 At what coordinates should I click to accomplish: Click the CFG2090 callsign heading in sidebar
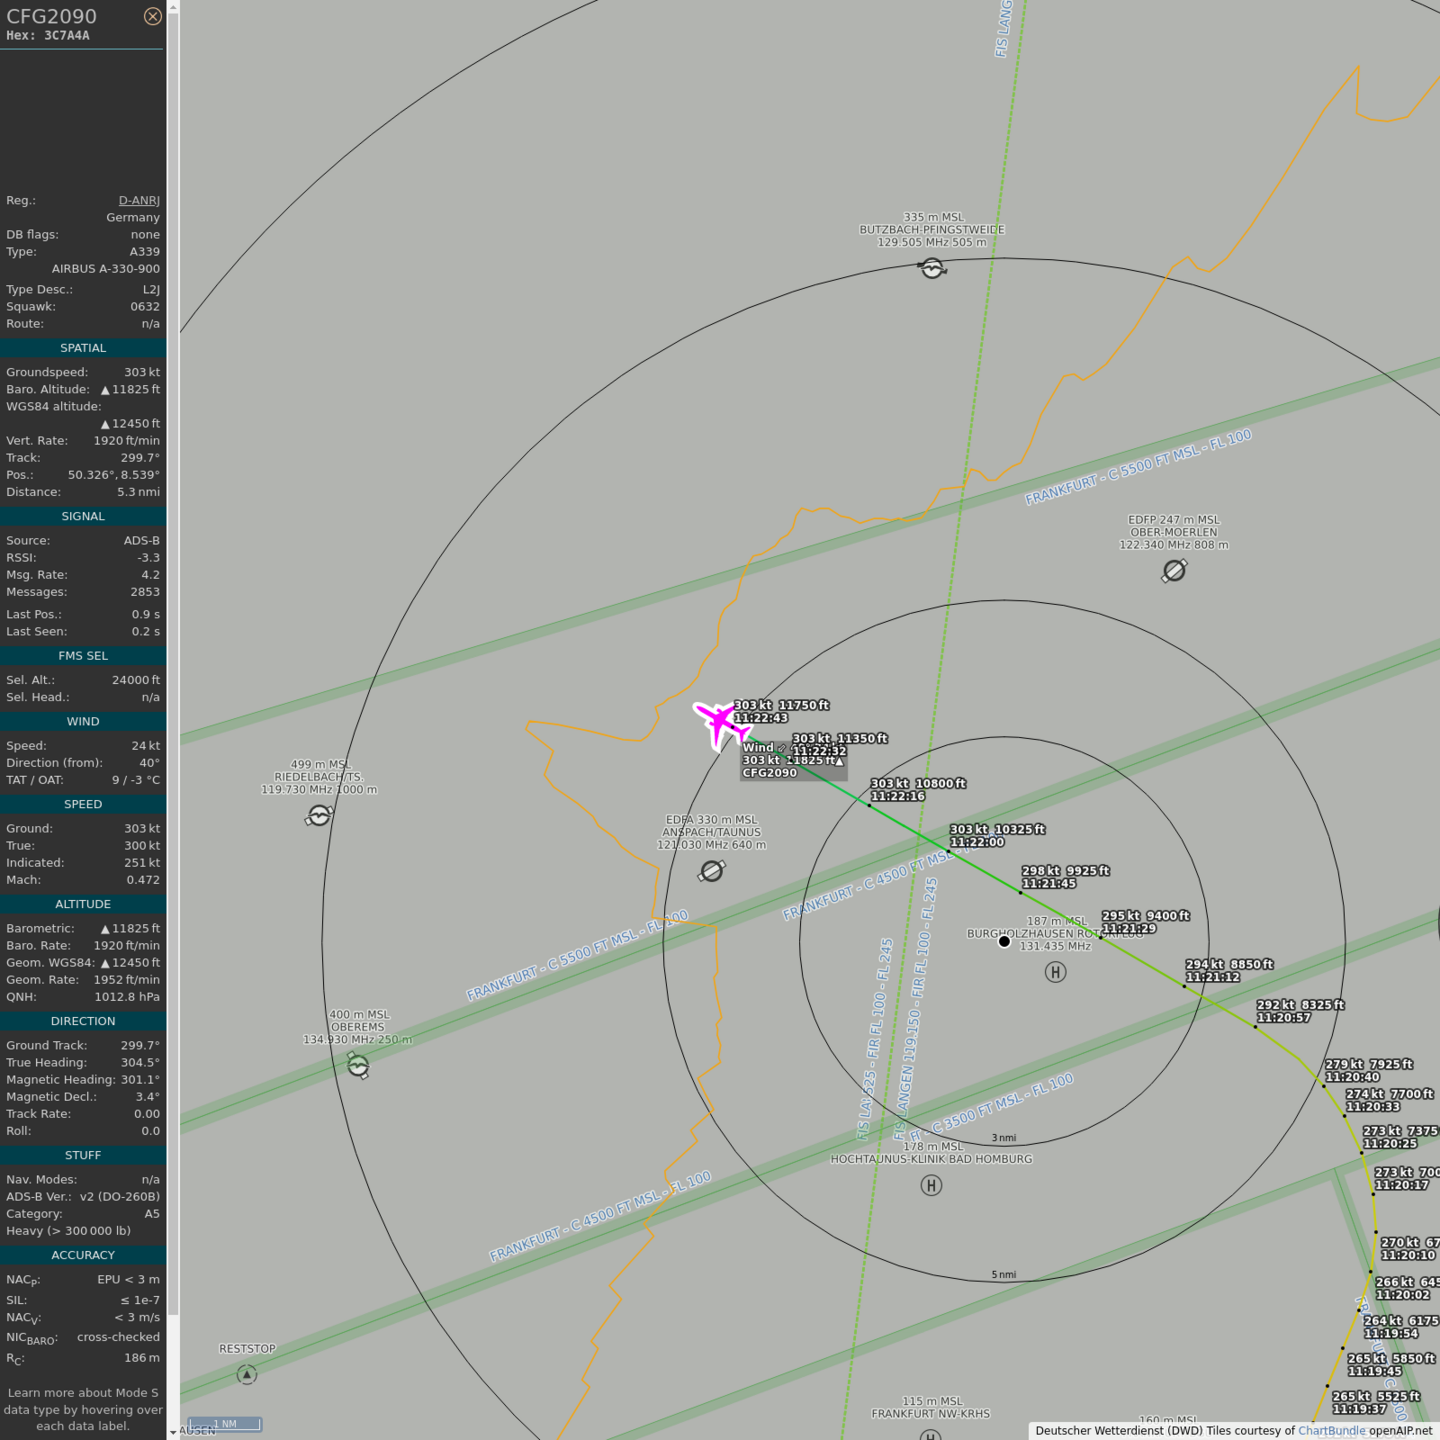52,16
